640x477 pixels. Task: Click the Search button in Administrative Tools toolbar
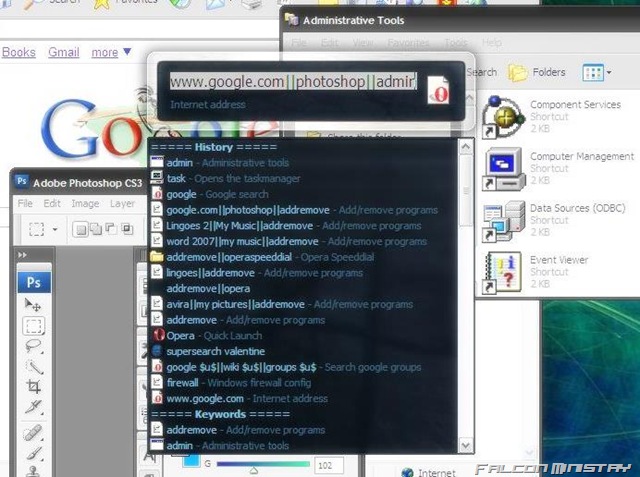[x=482, y=73]
